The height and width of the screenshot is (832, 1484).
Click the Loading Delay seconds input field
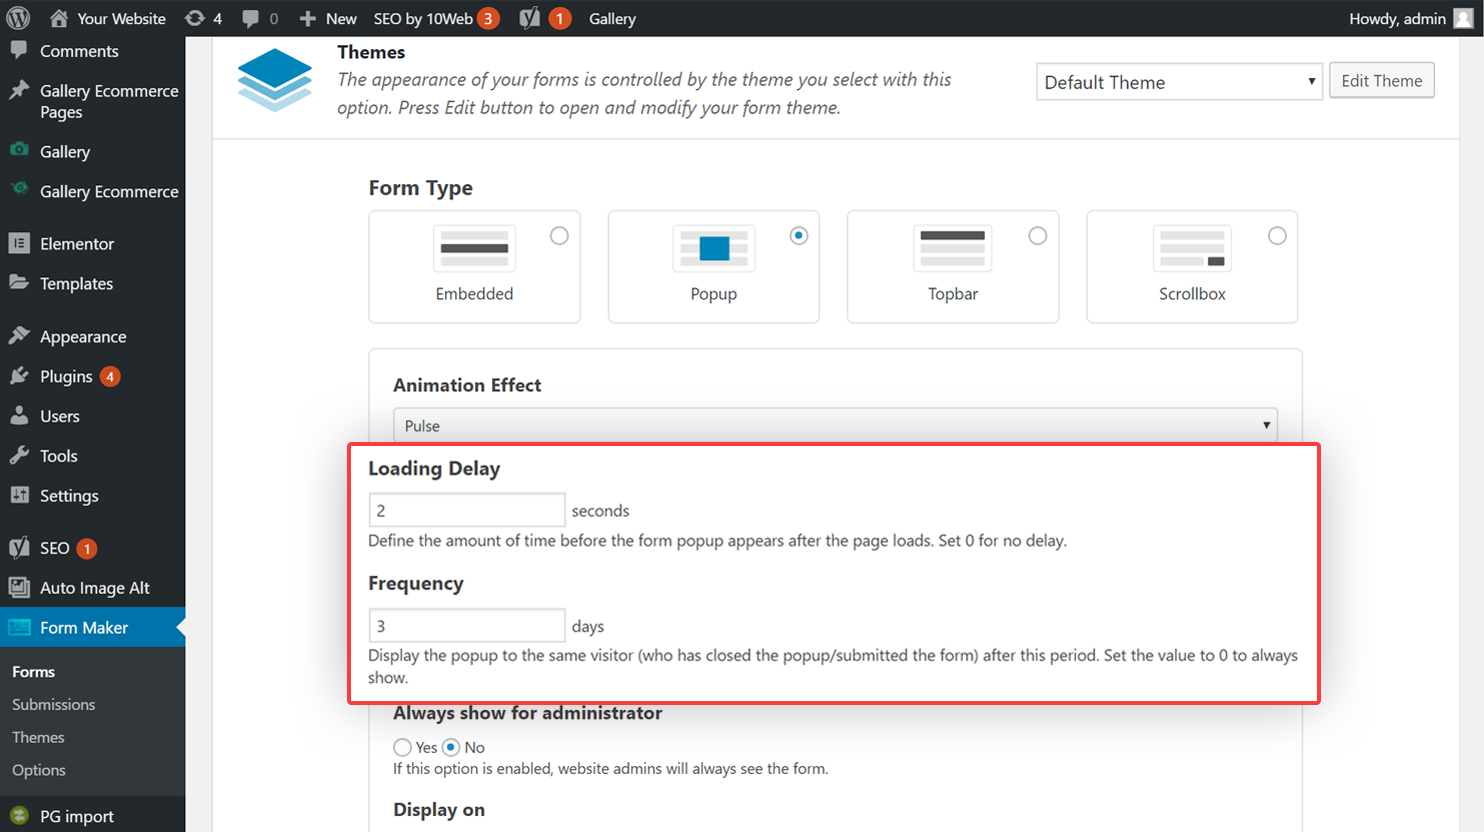467,510
